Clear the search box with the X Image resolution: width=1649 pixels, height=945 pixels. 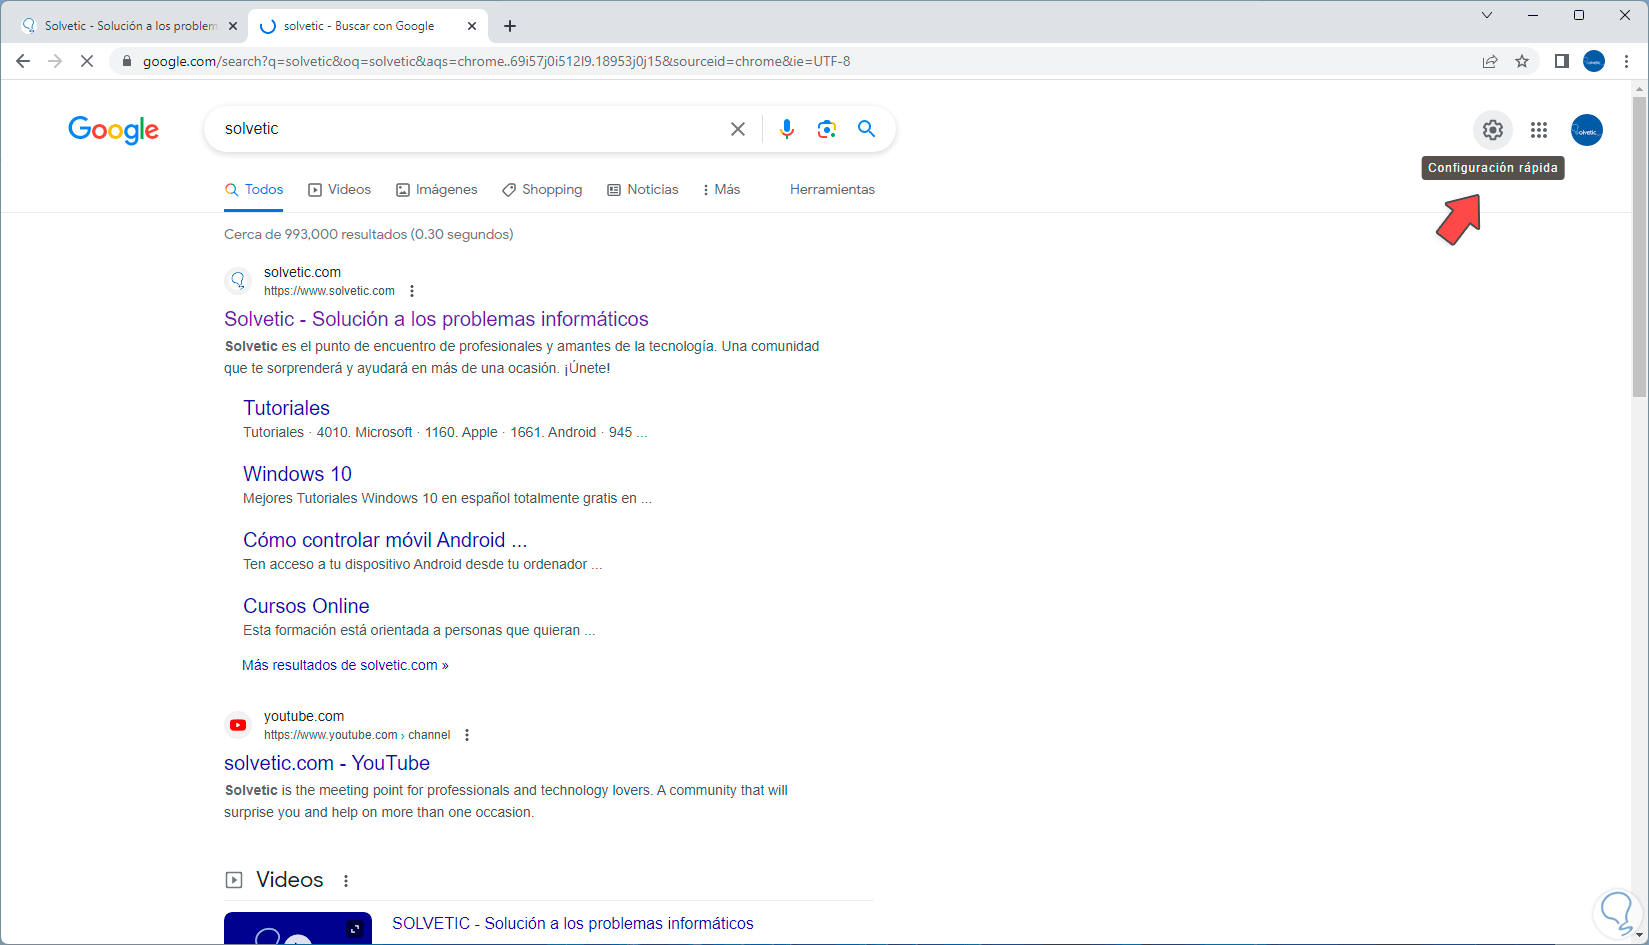[x=738, y=129]
